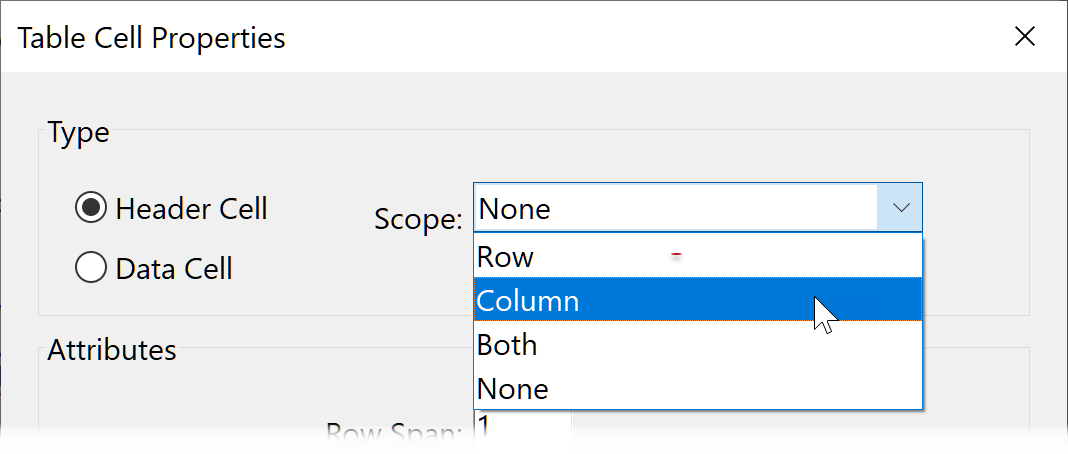Close the Table Cell Properties dialog
The width and height of the screenshot is (1068, 454).
click(x=1024, y=38)
